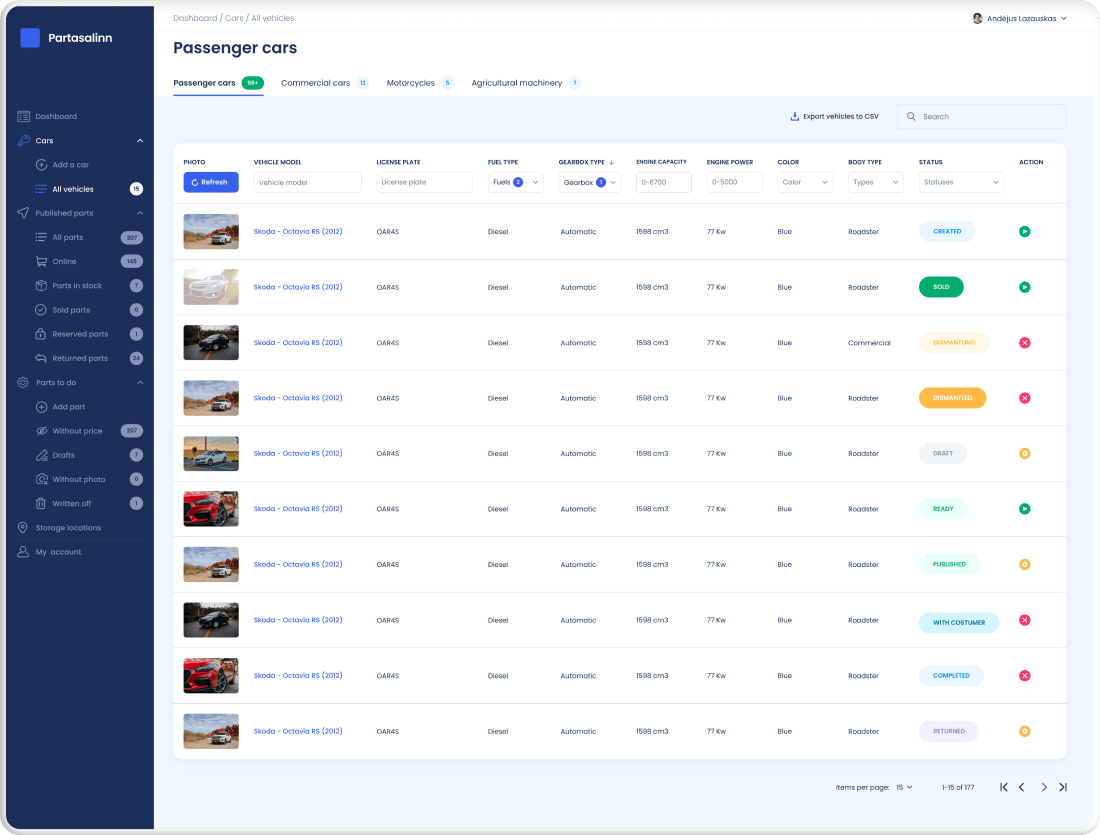Image resolution: width=1100 pixels, height=835 pixels.
Task: Click the orange action icon in DRAFT row
Action: click(x=1024, y=454)
